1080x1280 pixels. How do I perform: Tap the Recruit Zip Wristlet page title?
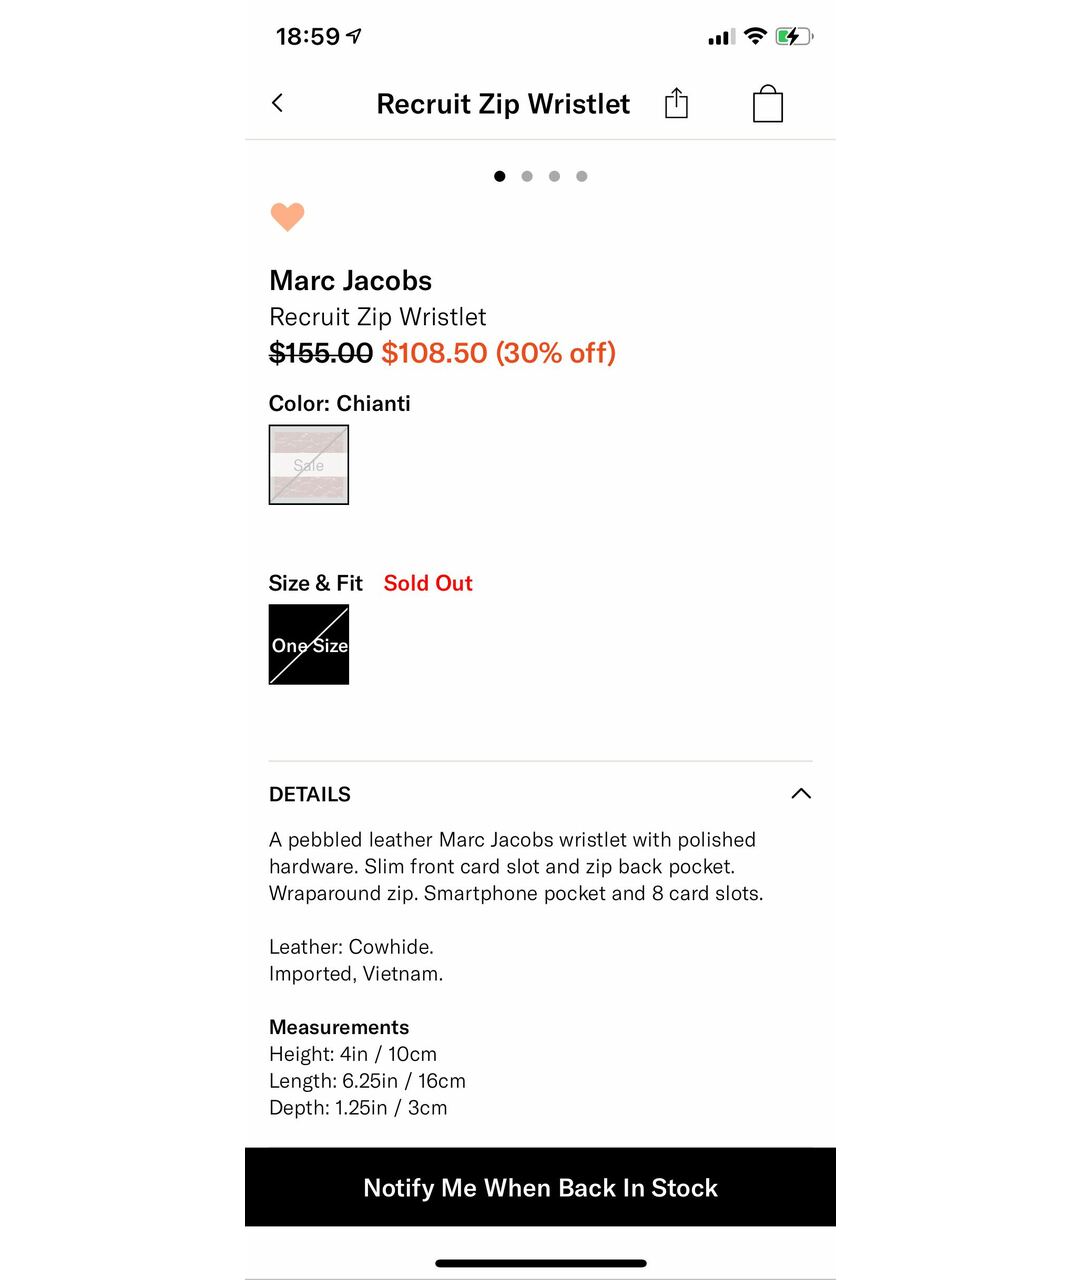tap(503, 104)
